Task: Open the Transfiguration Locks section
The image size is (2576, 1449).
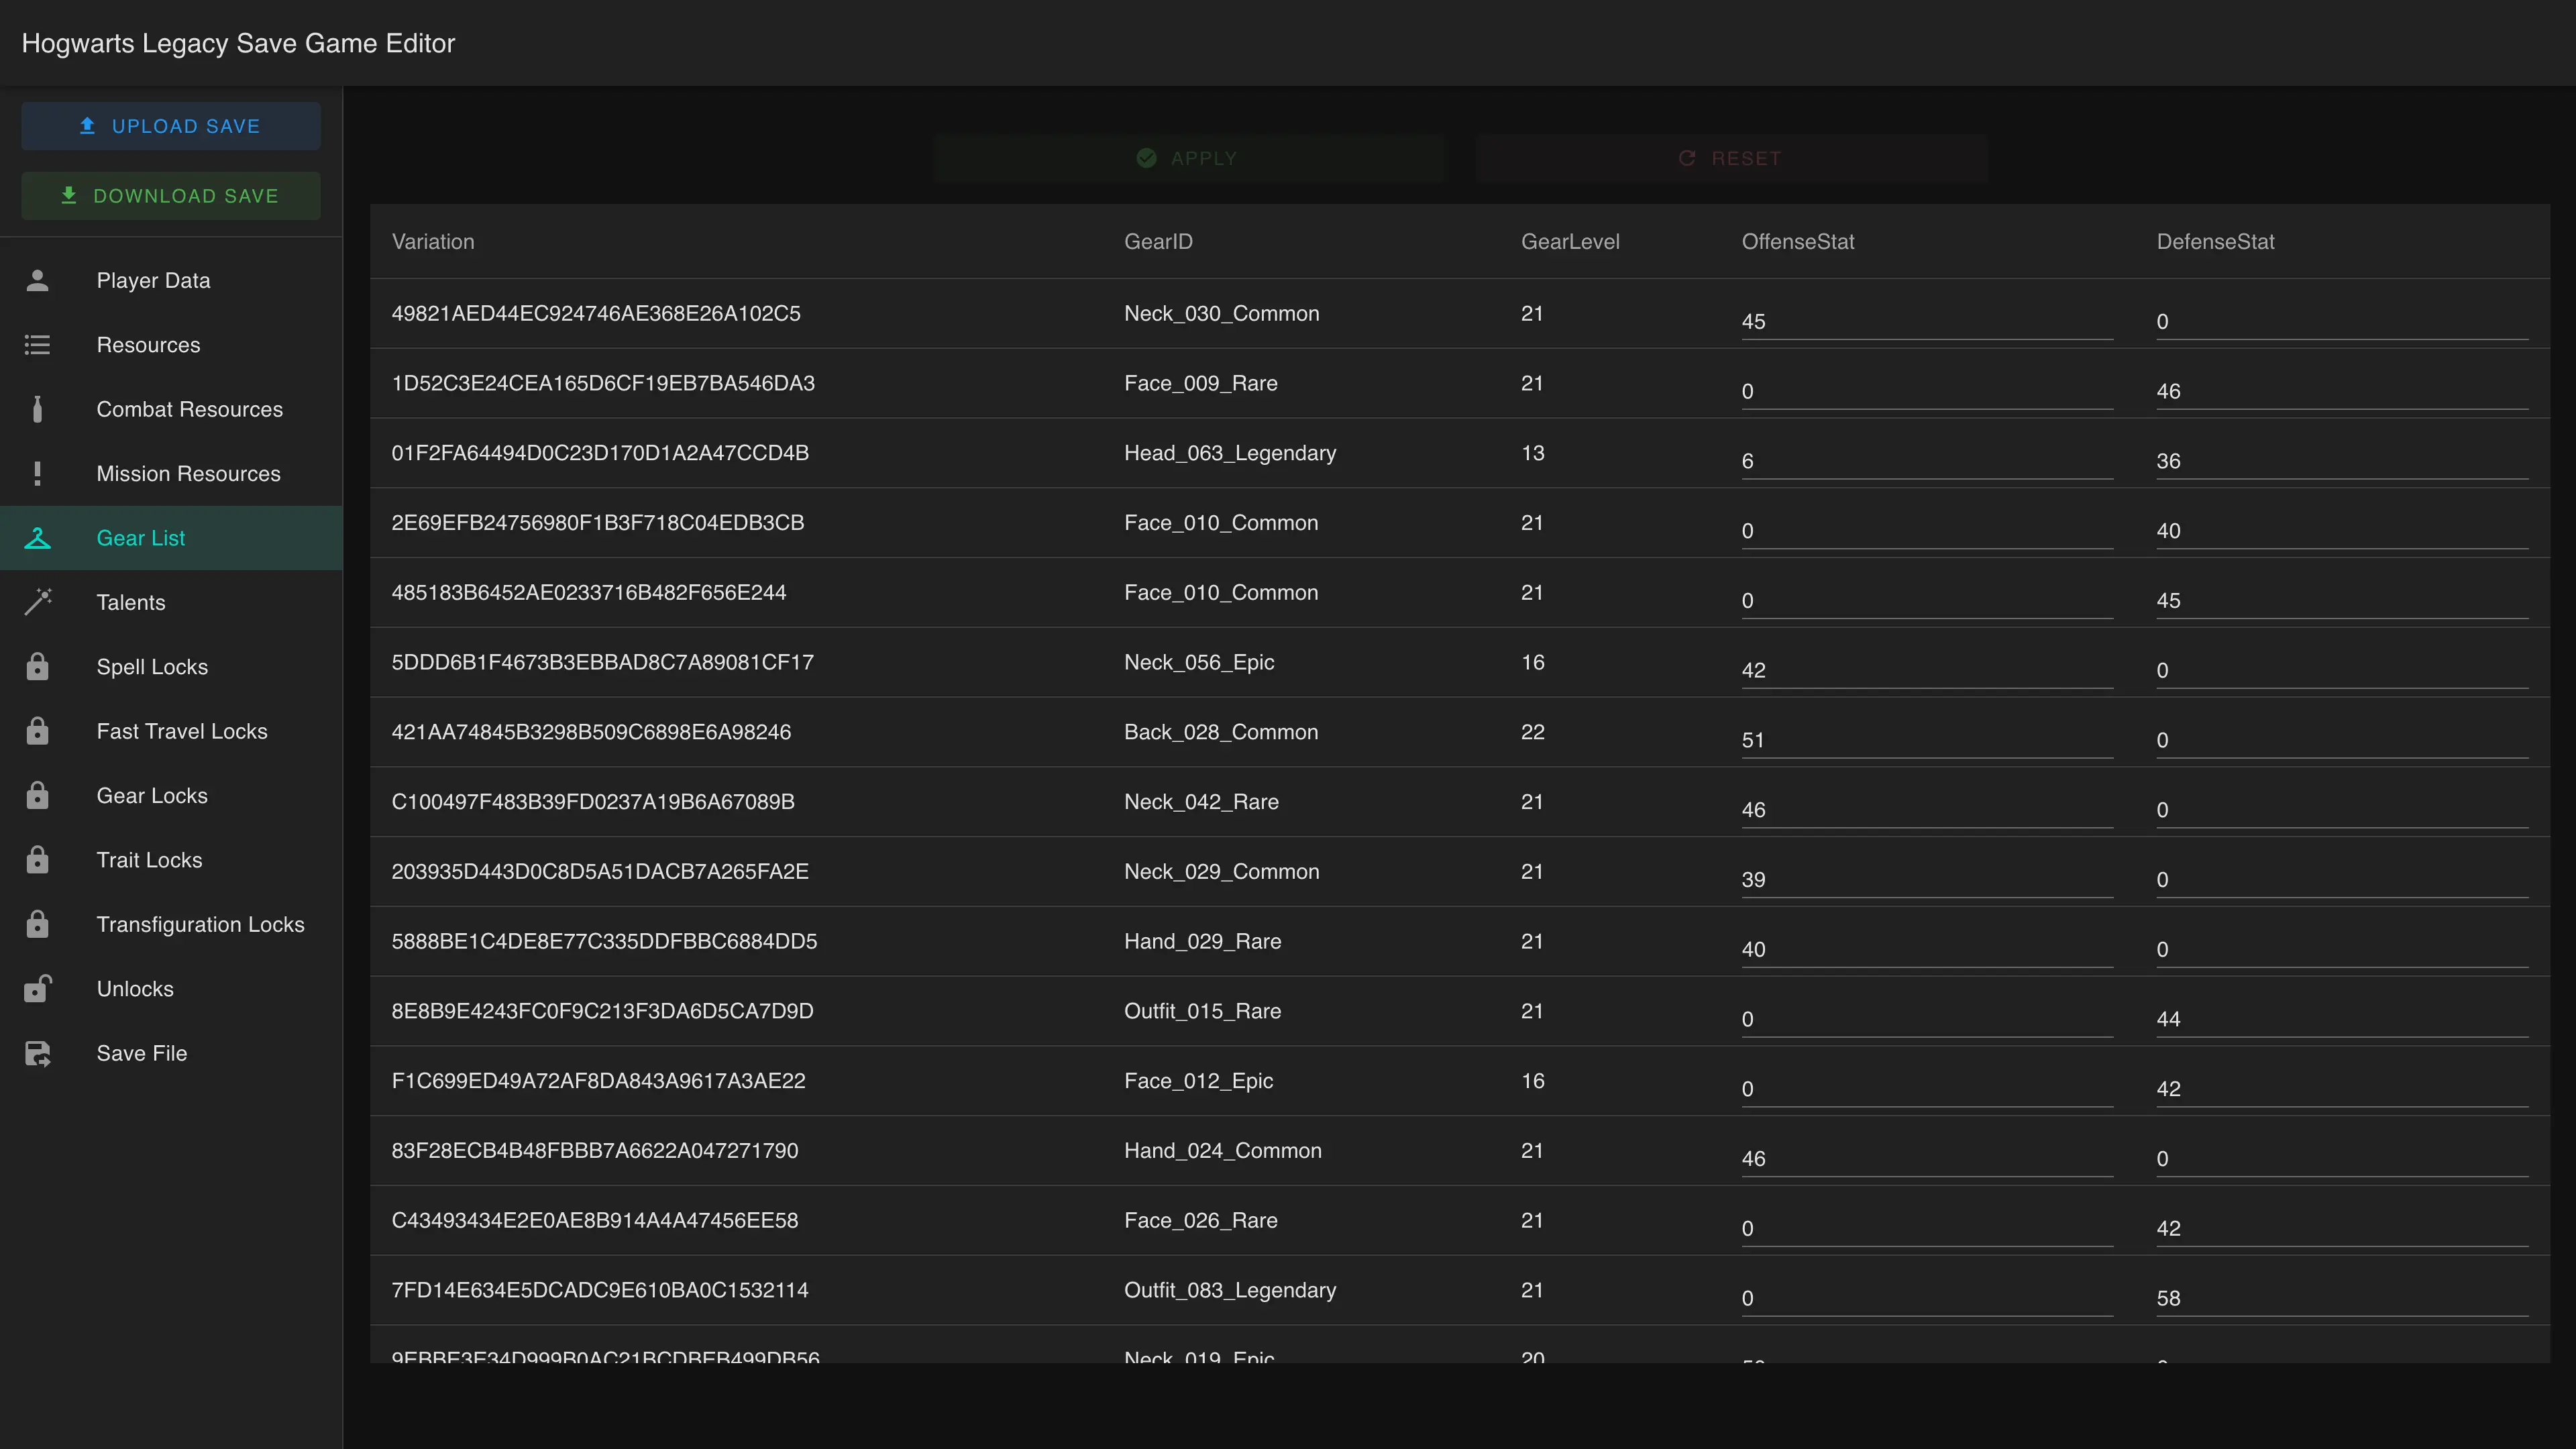Action: pos(200,924)
